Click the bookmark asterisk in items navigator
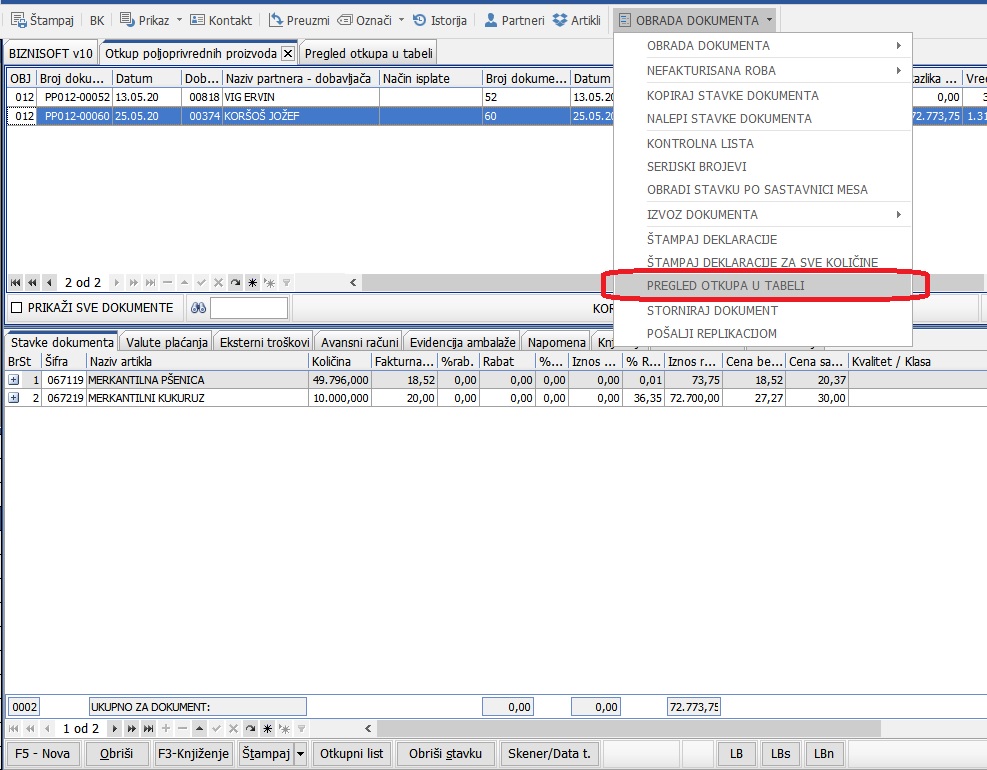 pyautogui.click(x=268, y=728)
